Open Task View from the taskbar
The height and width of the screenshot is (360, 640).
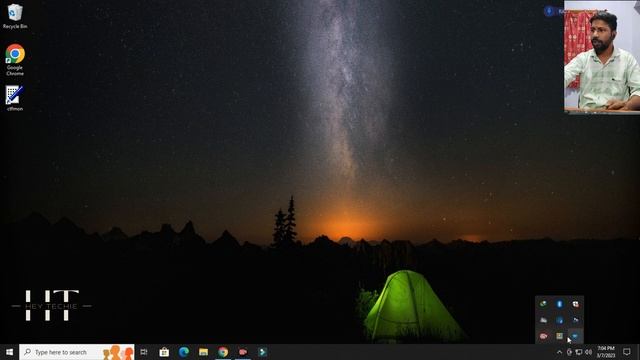click(x=144, y=352)
